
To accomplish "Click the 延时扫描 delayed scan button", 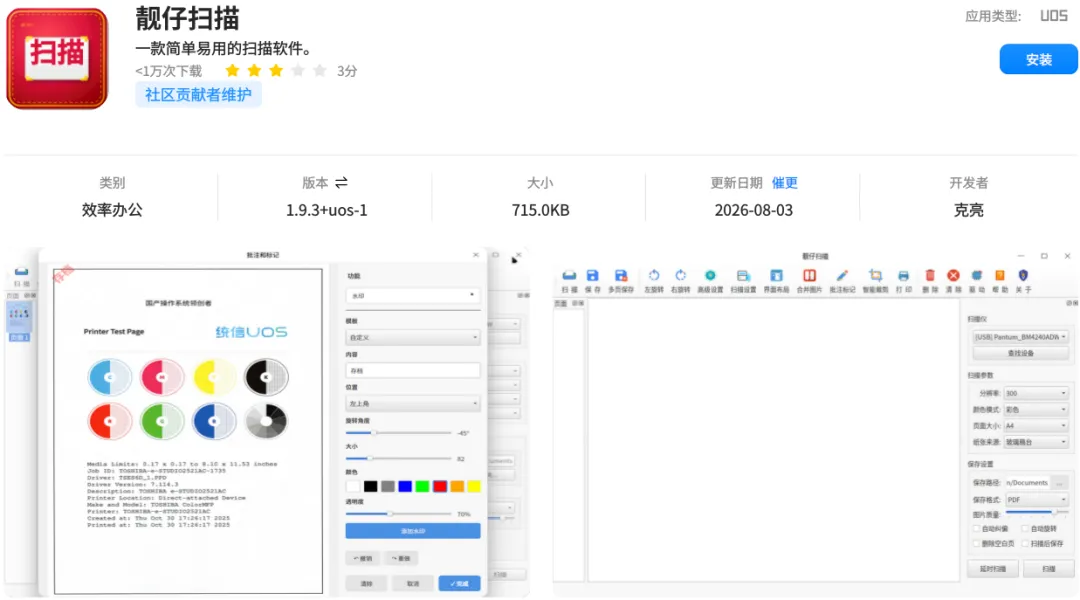I will coord(993,569).
